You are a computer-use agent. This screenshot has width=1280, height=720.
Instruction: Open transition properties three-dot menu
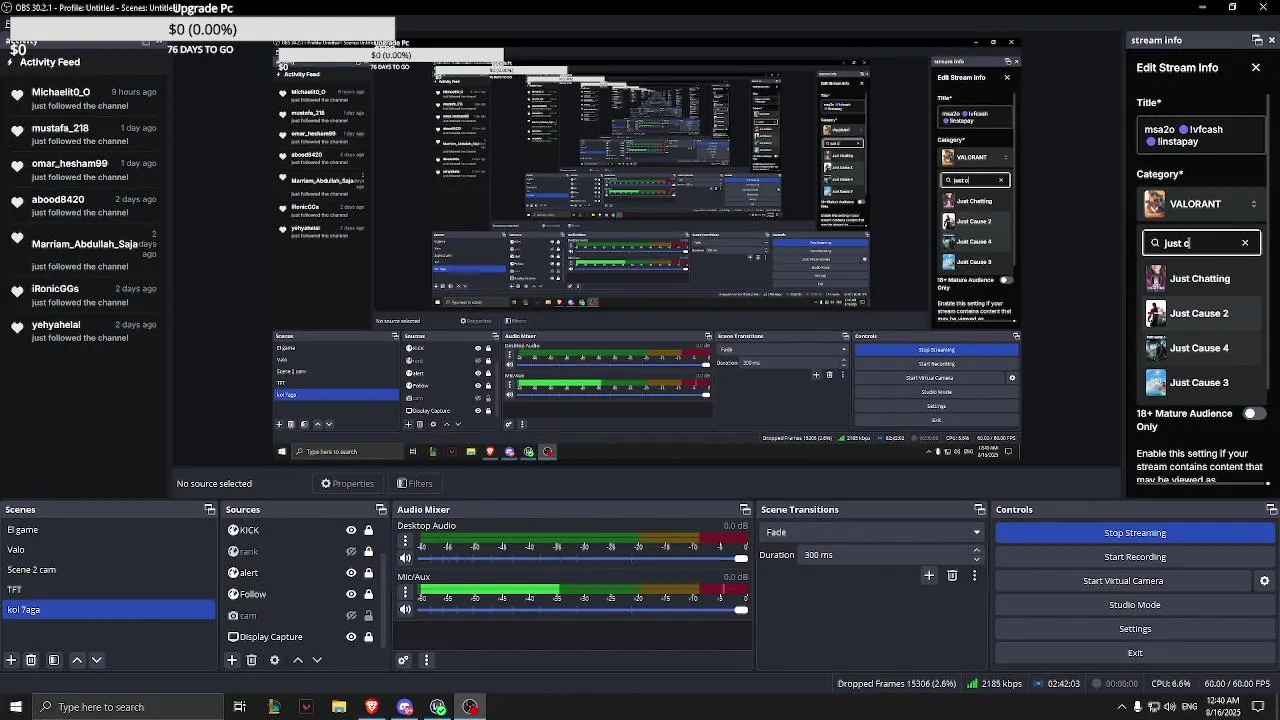click(x=974, y=575)
